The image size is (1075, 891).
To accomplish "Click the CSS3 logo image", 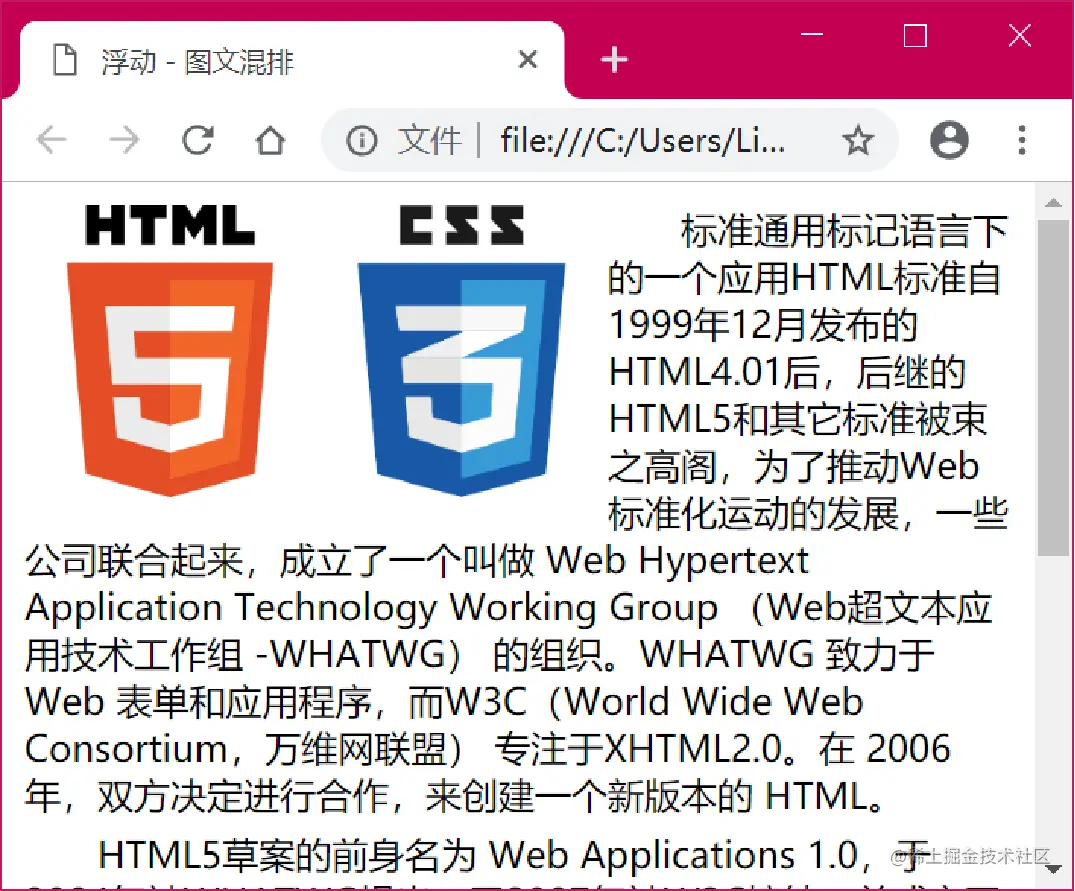I will [x=460, y=350].
